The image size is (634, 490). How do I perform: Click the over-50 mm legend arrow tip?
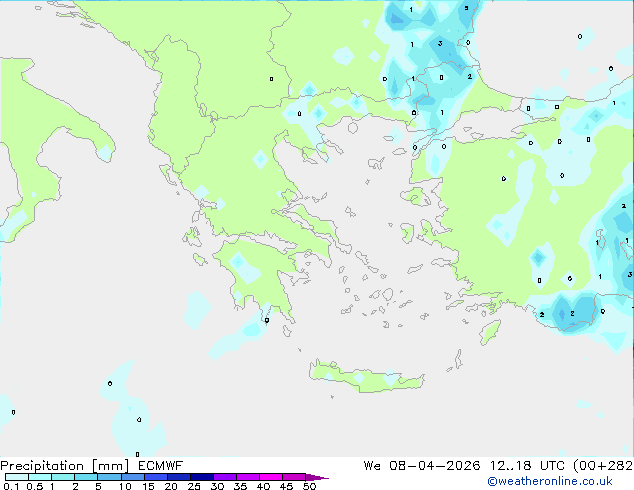tap(317, 477)
